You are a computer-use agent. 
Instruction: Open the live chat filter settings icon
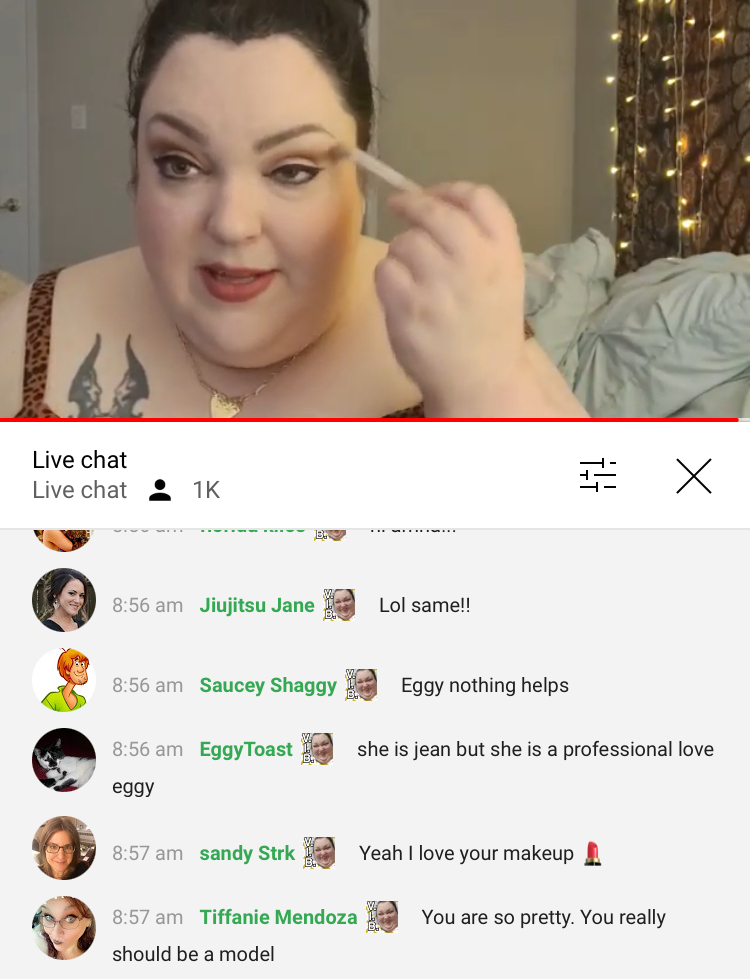point(598,476)
